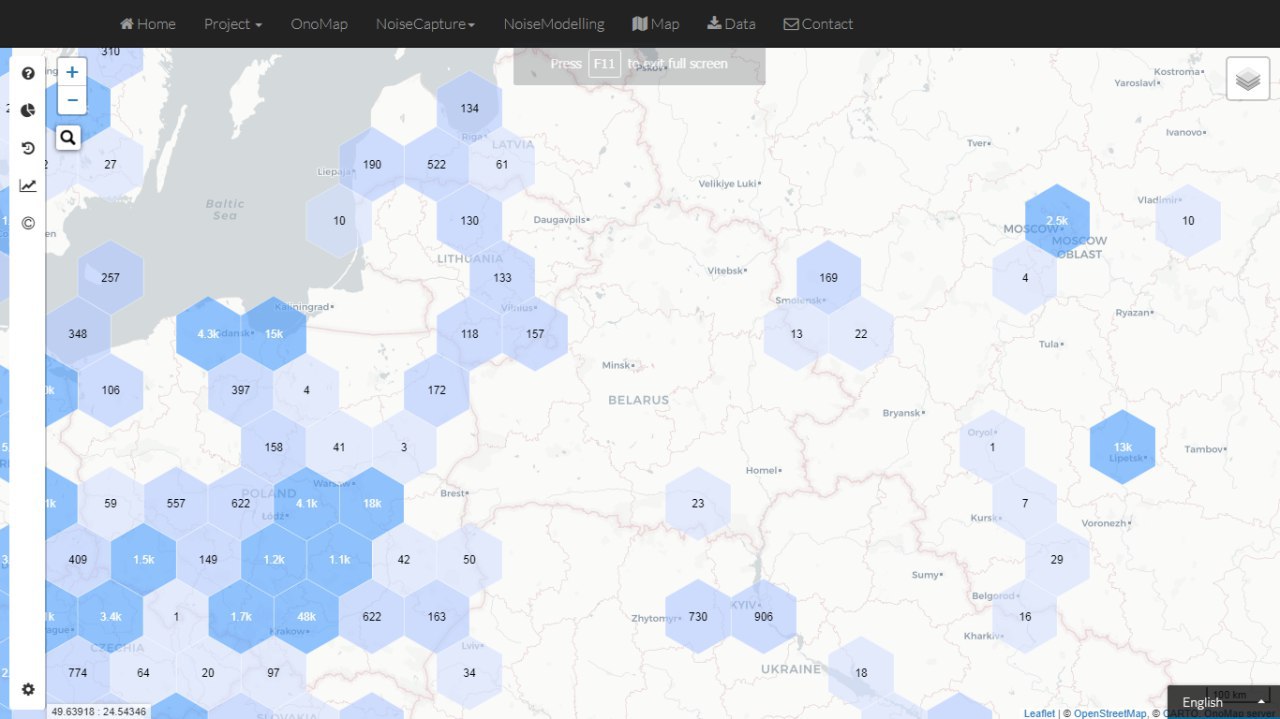Select the 1.2k hexagon
This screenshot has height=719, width=1280.
[x=274, y=560]
